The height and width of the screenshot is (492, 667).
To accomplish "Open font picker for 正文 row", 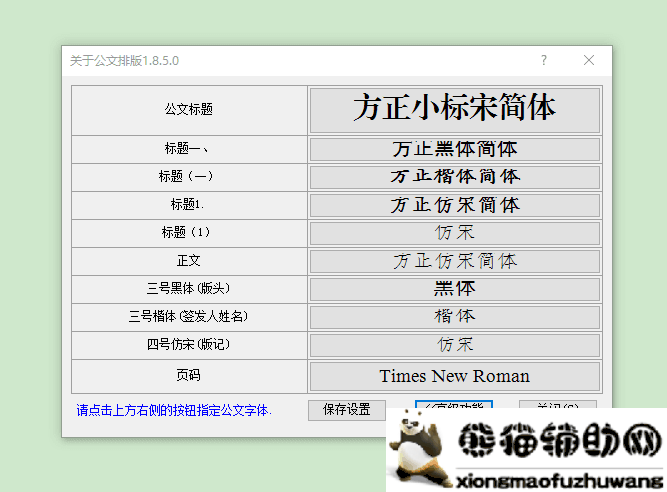I will coord(454,261).
